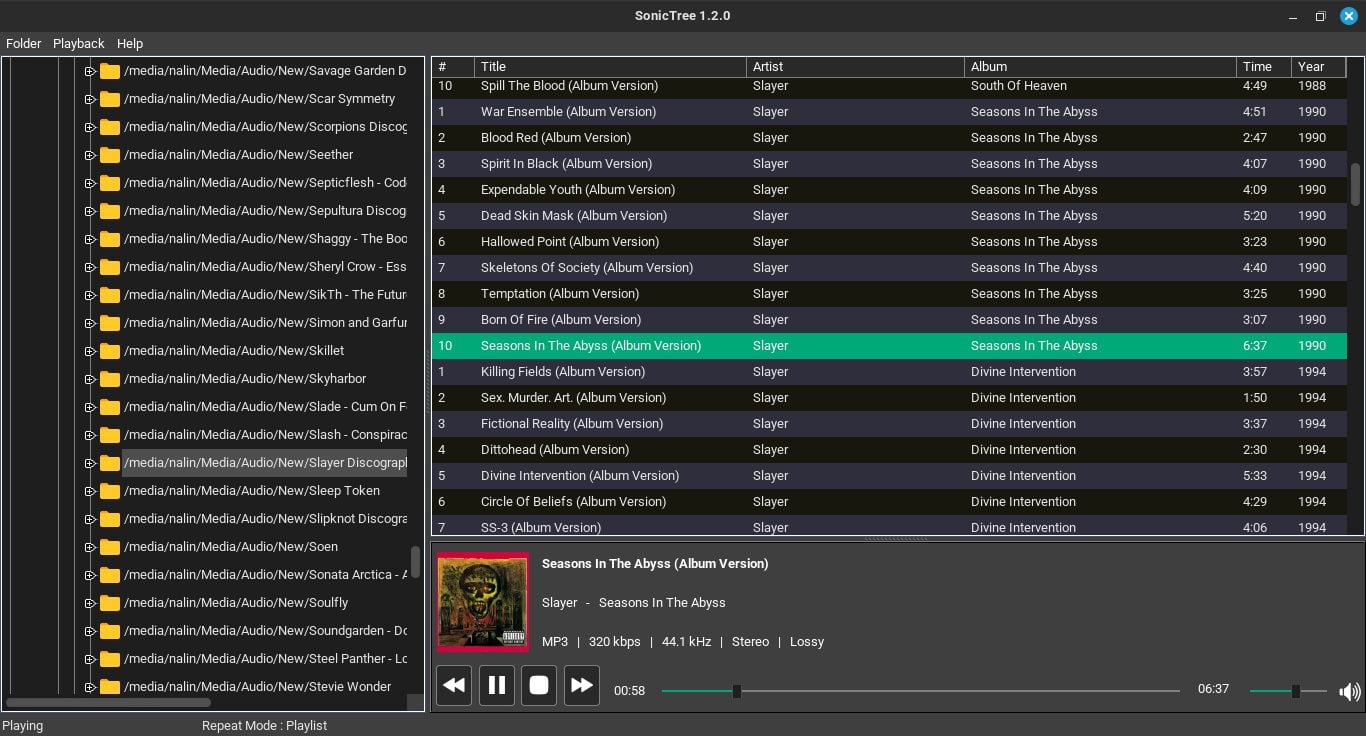
Task: Expand the Sleep Token folder node
Action: coord(89,491)
